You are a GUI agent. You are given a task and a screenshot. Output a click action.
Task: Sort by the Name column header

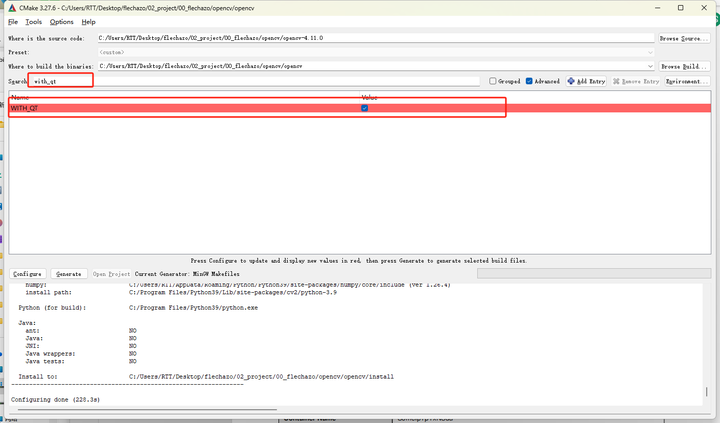pos(184,97)
